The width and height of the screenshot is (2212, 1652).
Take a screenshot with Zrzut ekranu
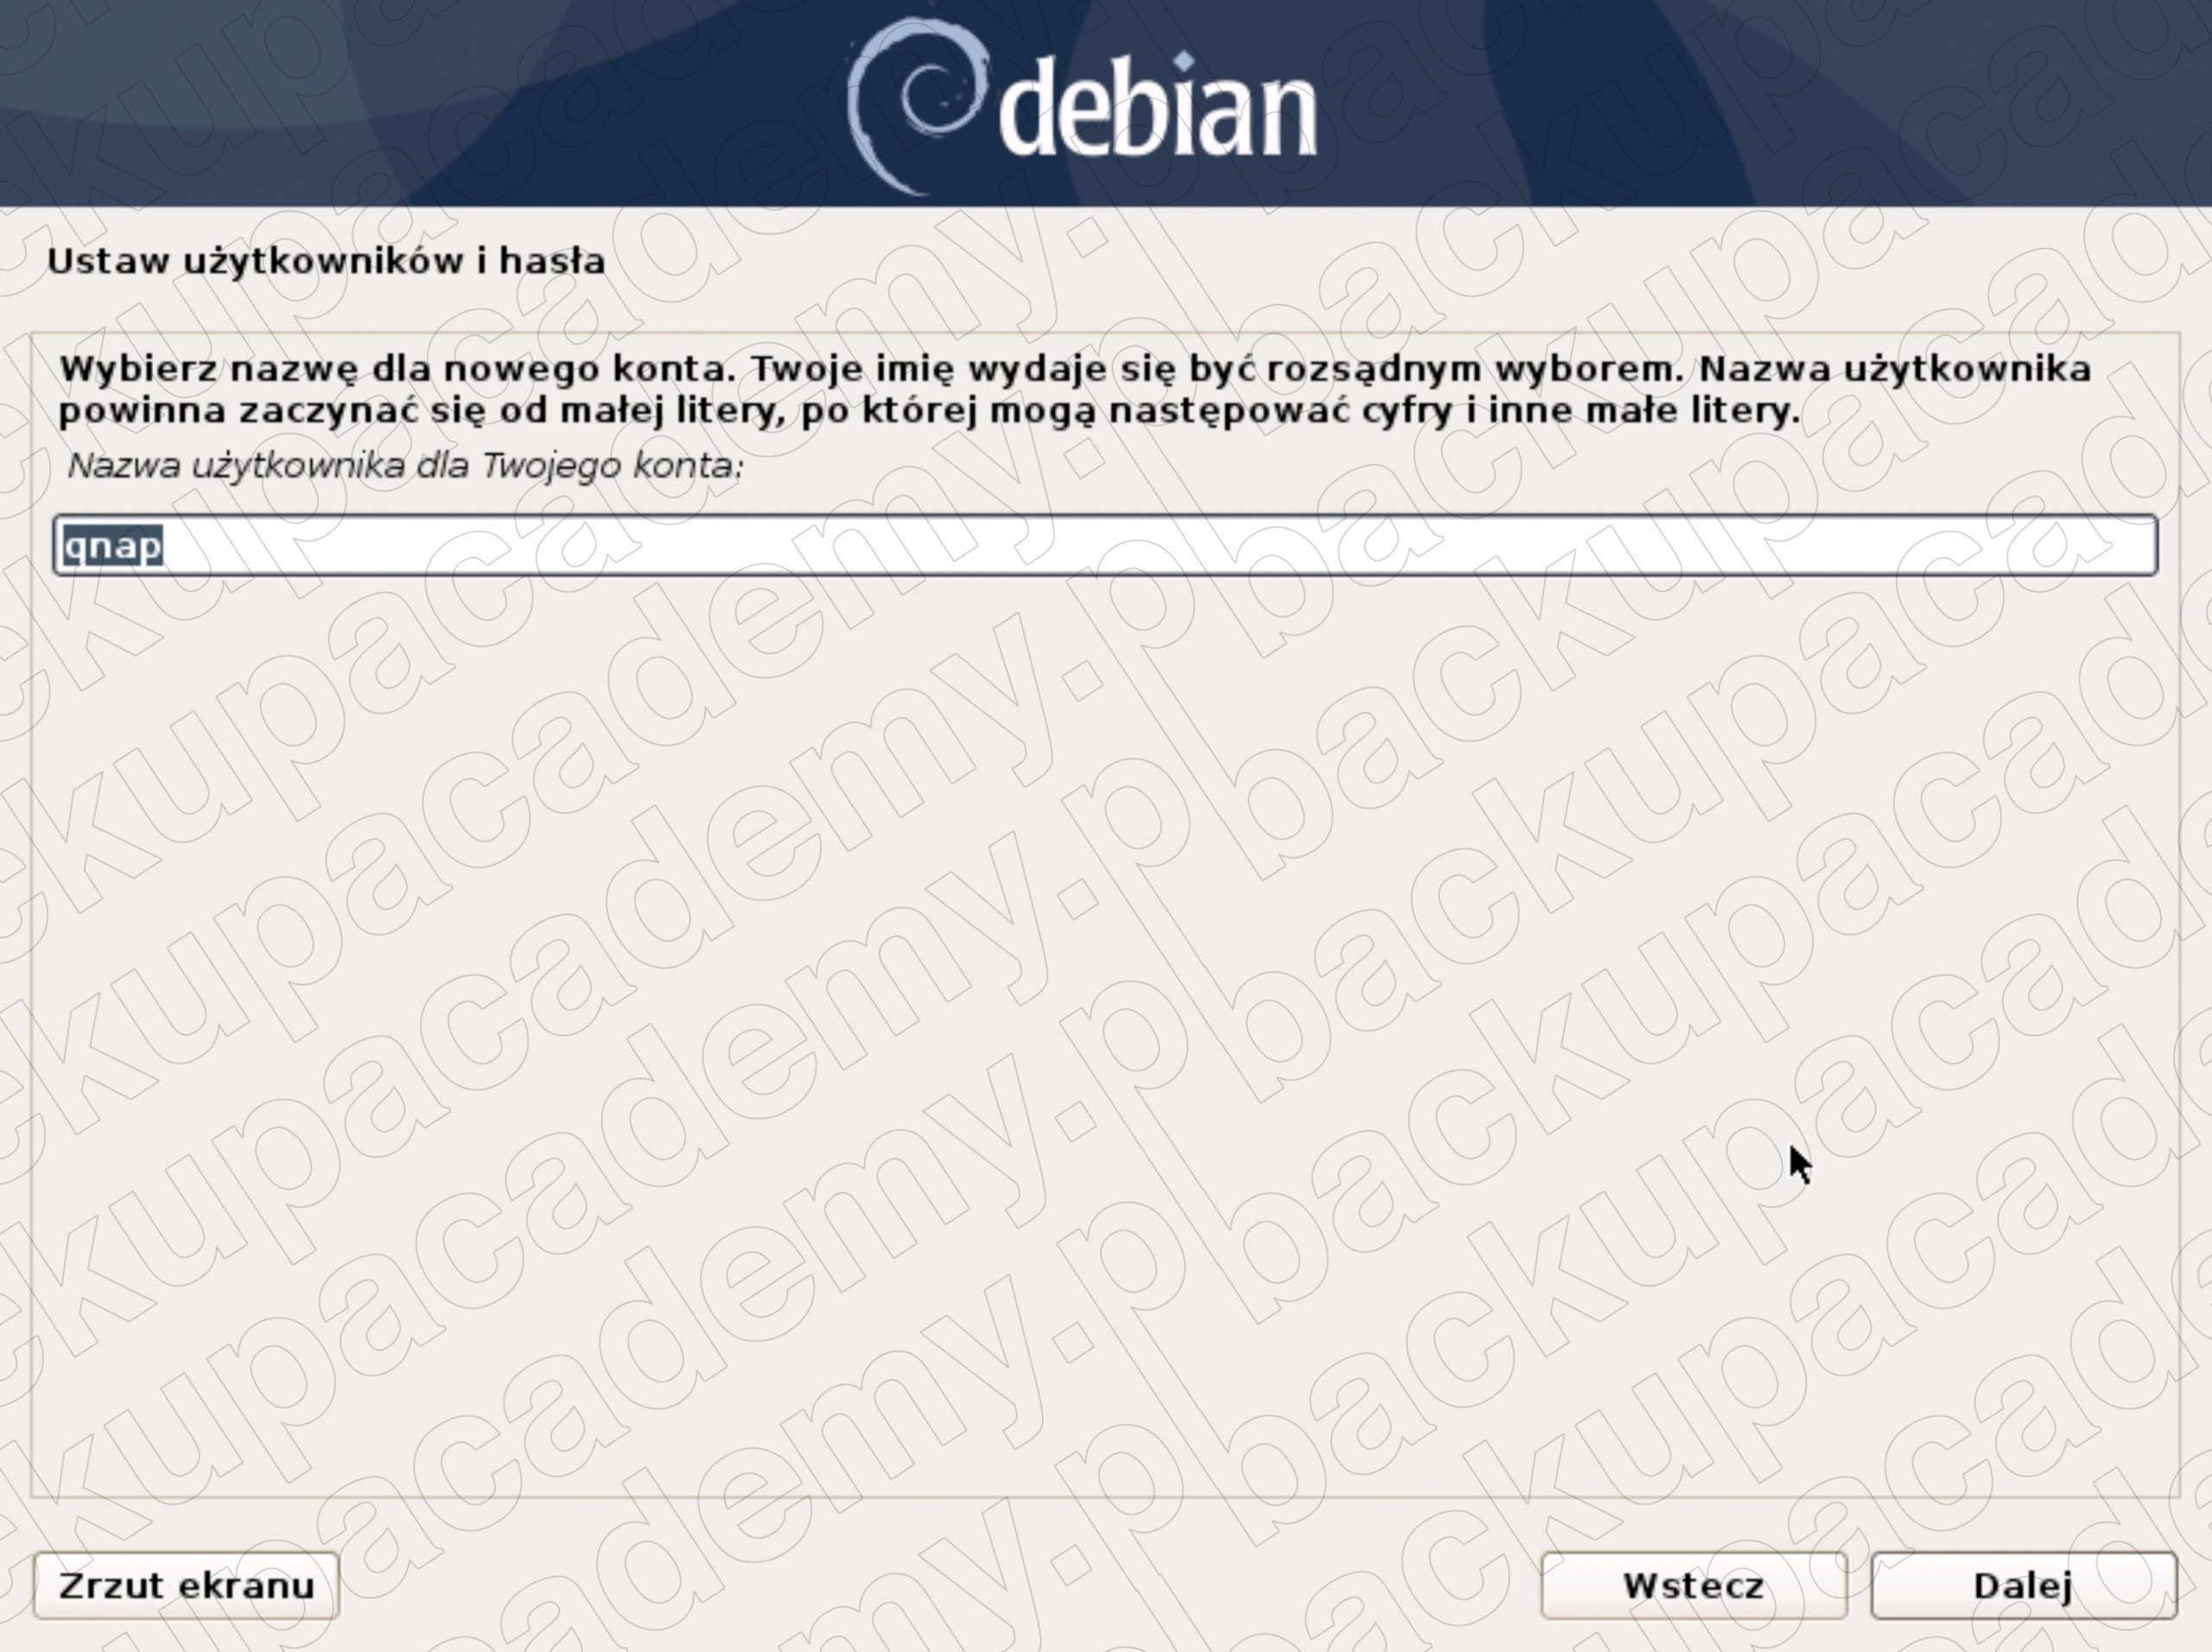[x=186, y=1585]
